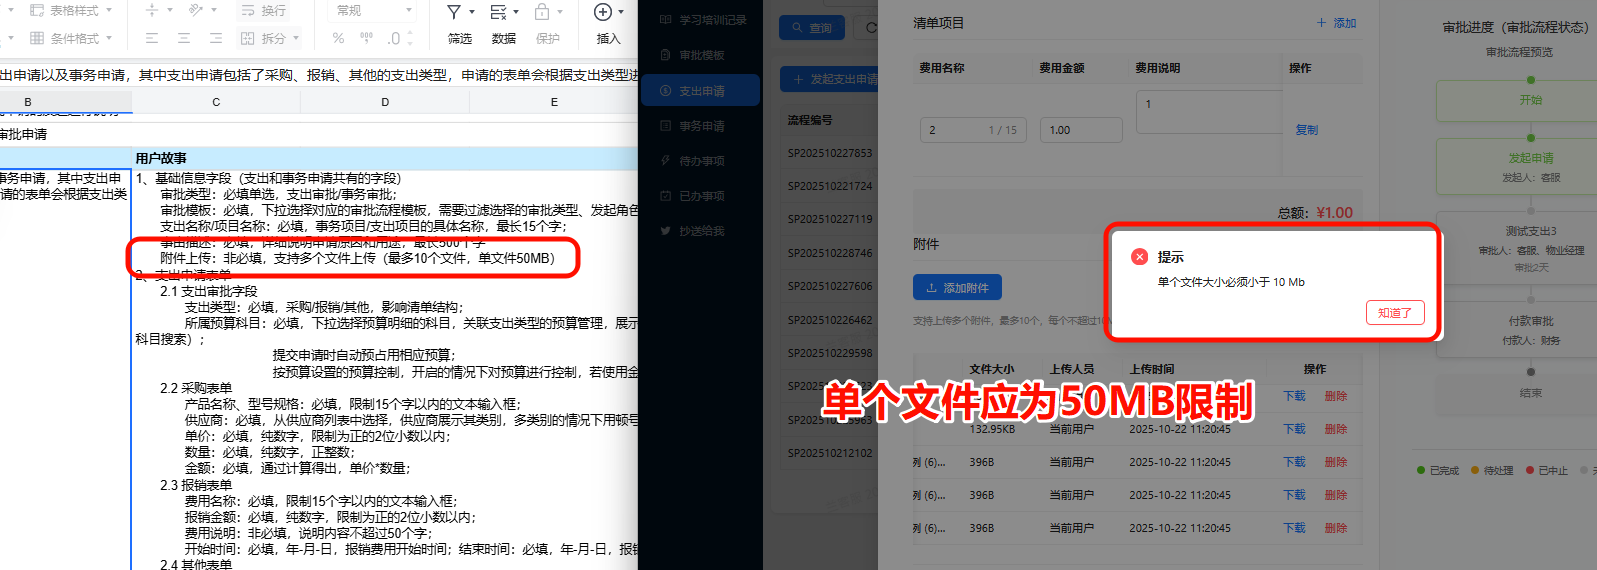The height and width of the screenshot is (570, 1597).
Task: Click the 发起支出申请 button
Action: coord(829,79)
